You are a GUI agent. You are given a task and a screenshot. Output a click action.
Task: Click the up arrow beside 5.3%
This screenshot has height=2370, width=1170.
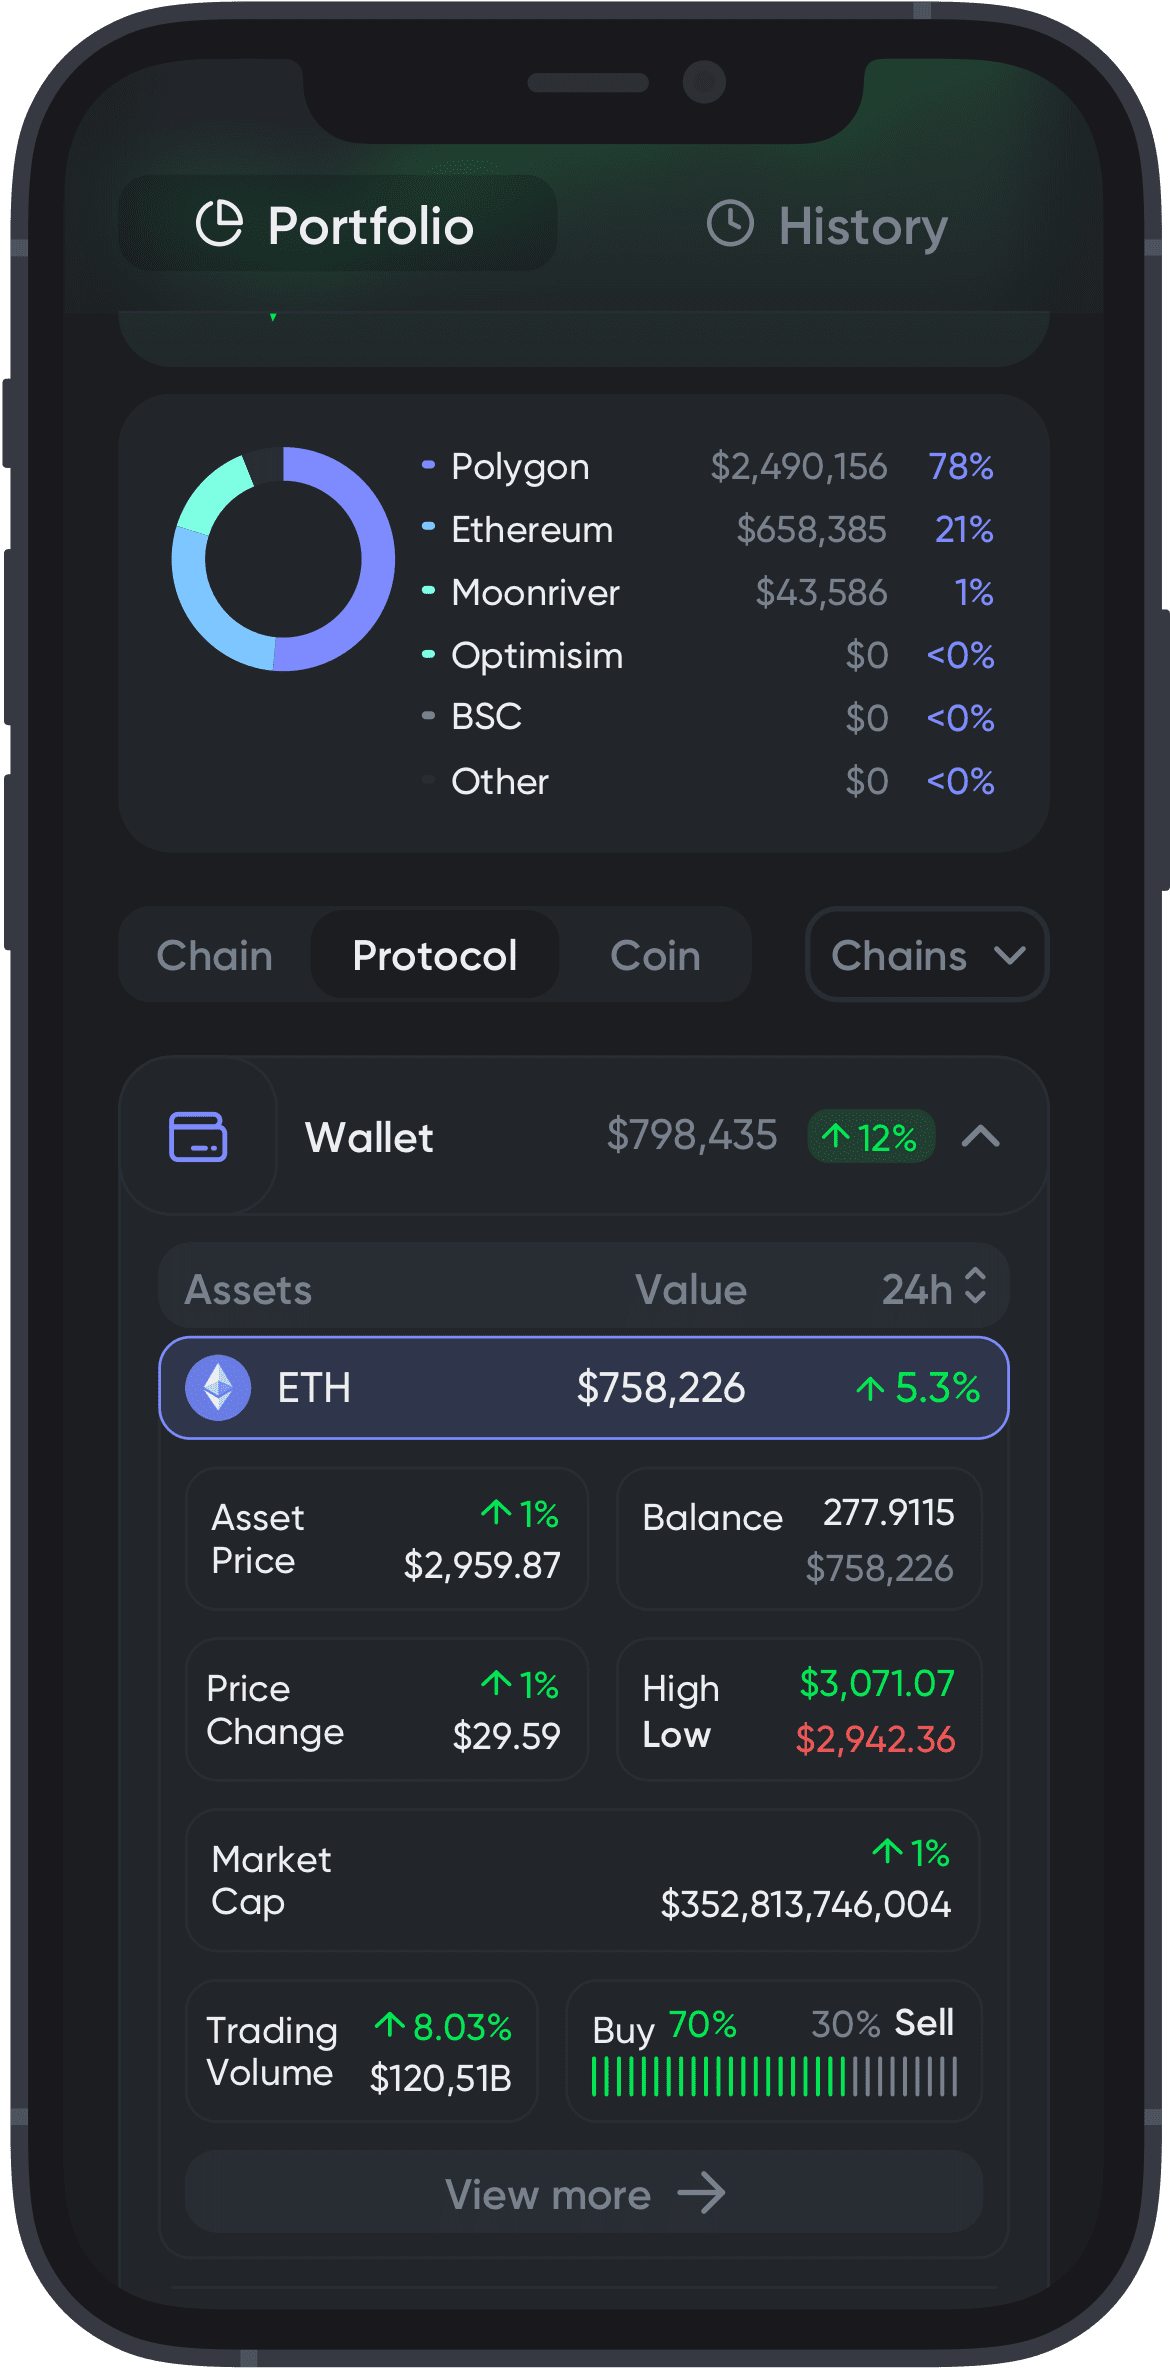(x=870, y=1388)
